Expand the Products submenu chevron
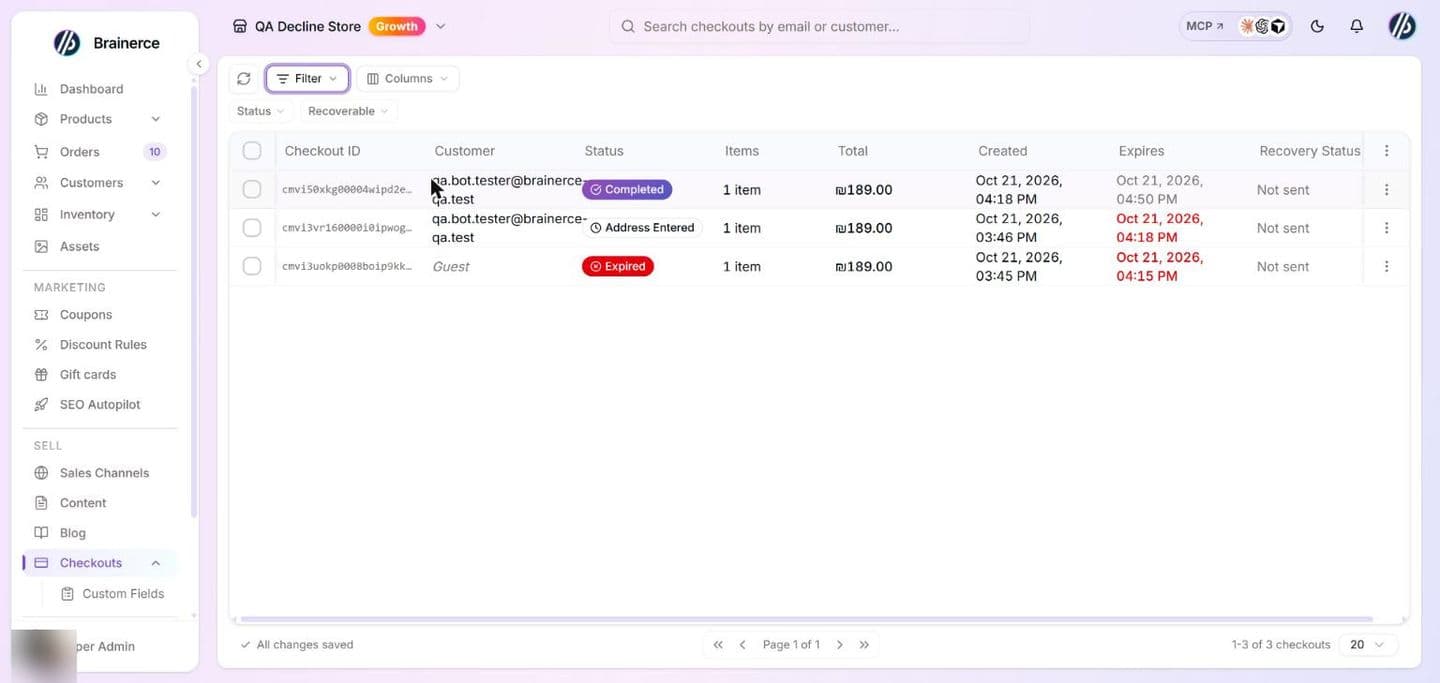The image size is (1440, 683). tap(155, 119)
